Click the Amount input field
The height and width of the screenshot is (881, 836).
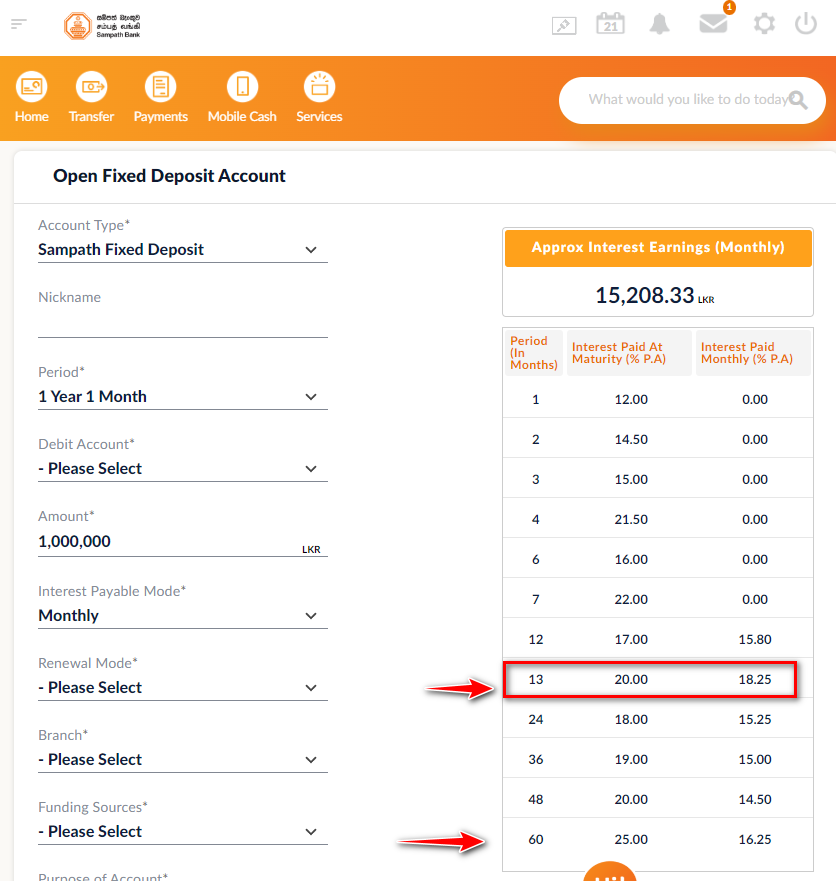point(183,542)
